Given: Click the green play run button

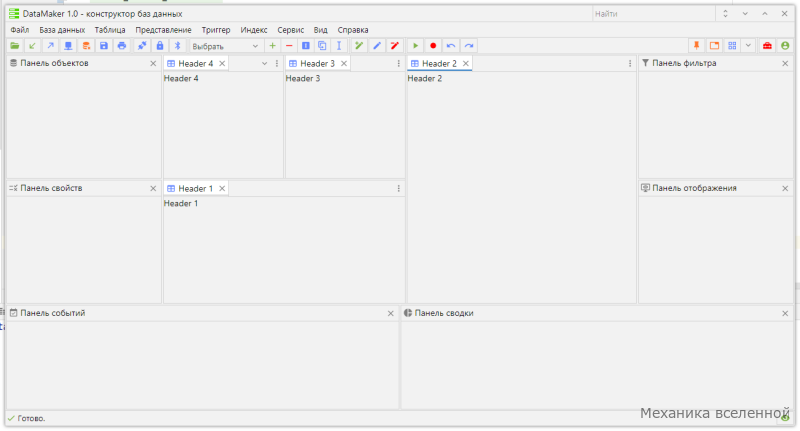Looking at the screenshot, I should tap(415, 46).
